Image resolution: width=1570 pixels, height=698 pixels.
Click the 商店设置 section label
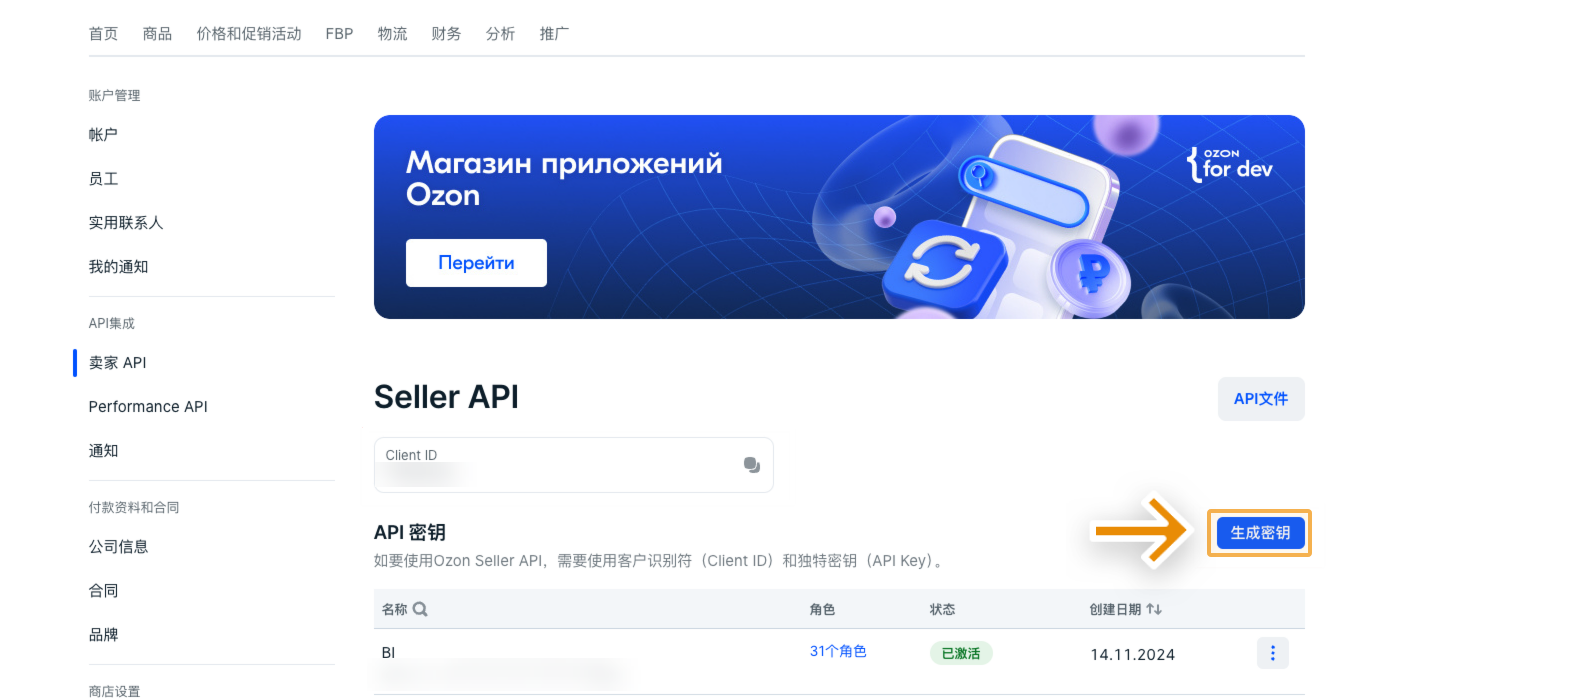pos(114,691)
